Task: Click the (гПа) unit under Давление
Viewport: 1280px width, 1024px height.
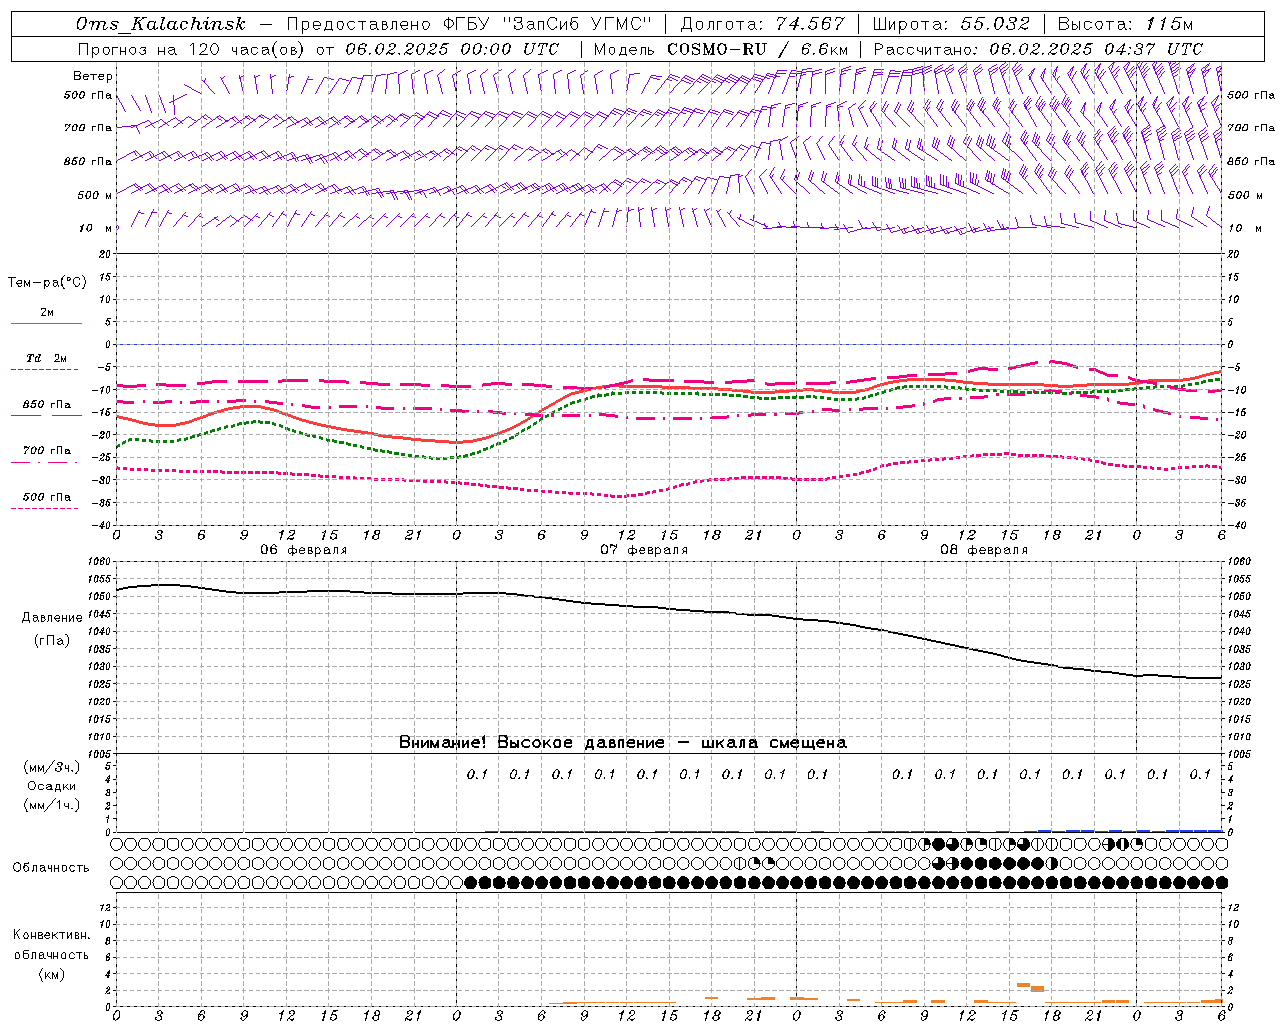Action: tap(52, 640)
